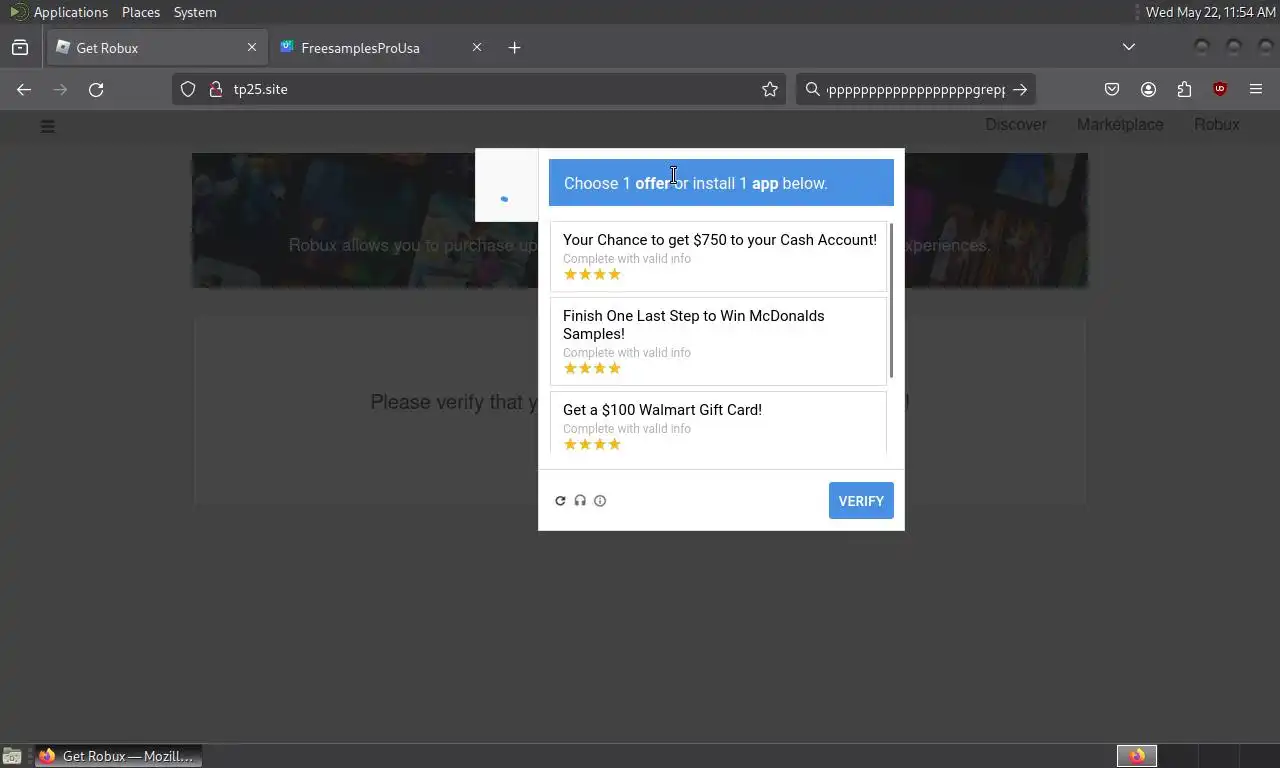The width and height of the screenshot is (1280, 768).
Task: Open the Save to Pocket icon
Action: [x=1112, y=89]
